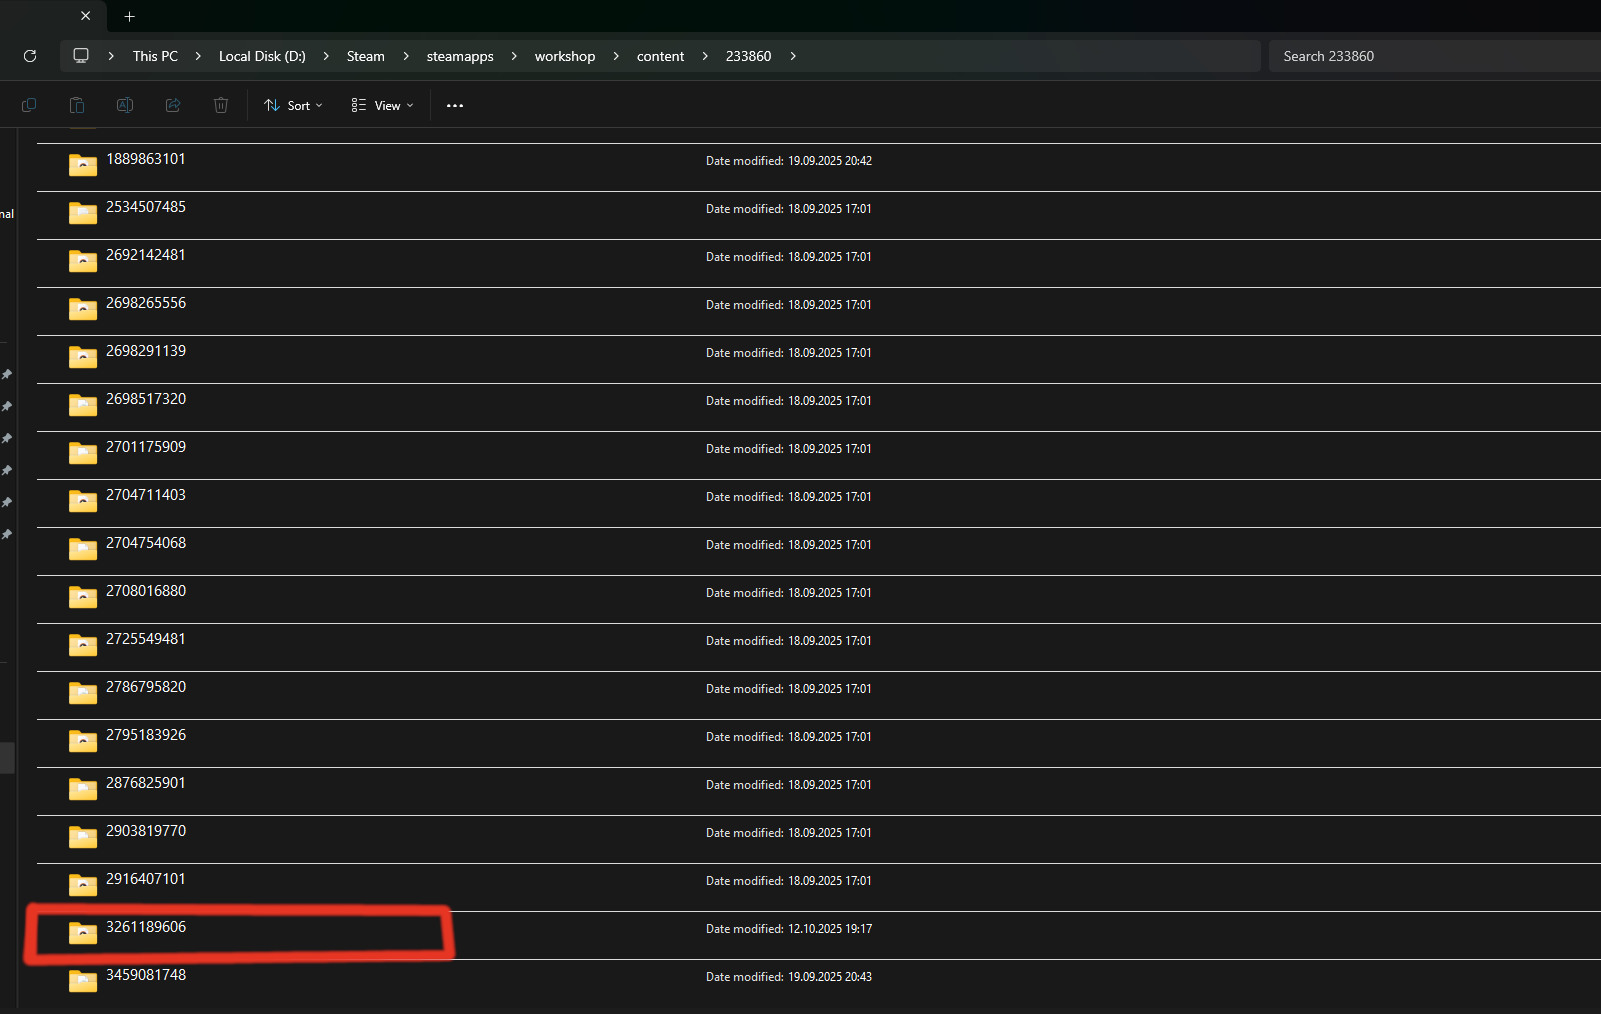Click the Paste icon in the toolbar
Viewport: 1601px width, 1014px height.
(77, 105)
